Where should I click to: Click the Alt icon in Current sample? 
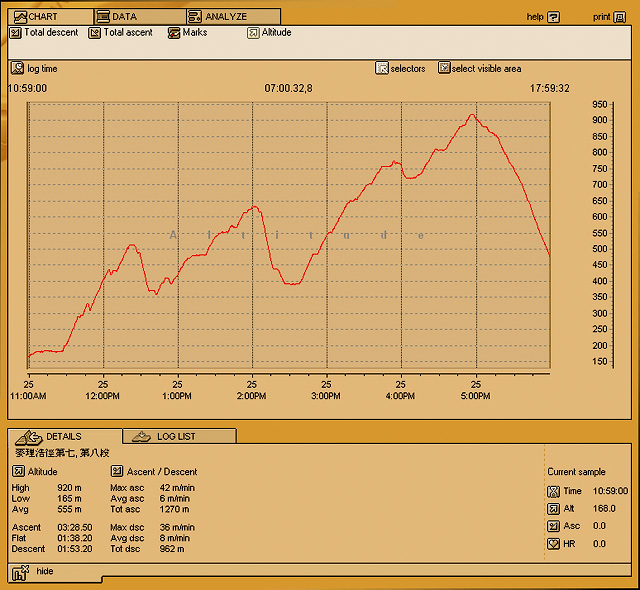point(553,509)
